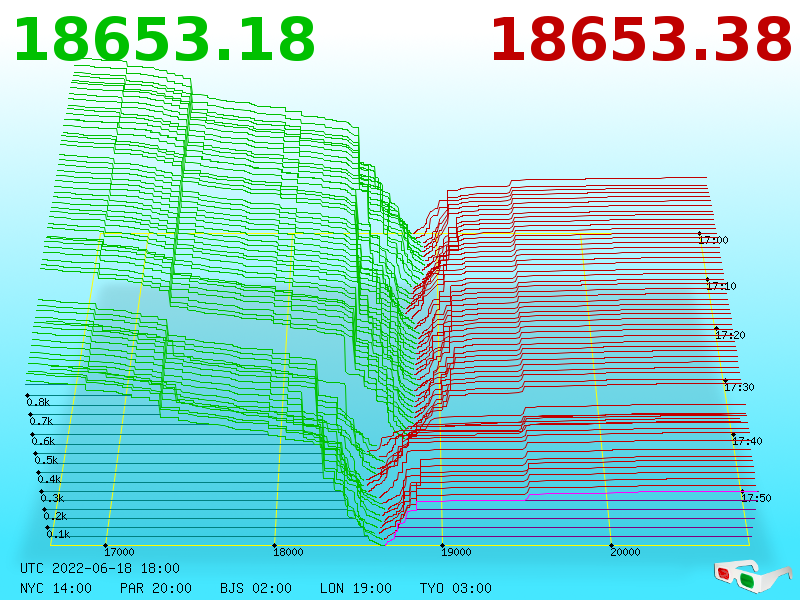Click the 0.6k volume axis label

point(43,441)
